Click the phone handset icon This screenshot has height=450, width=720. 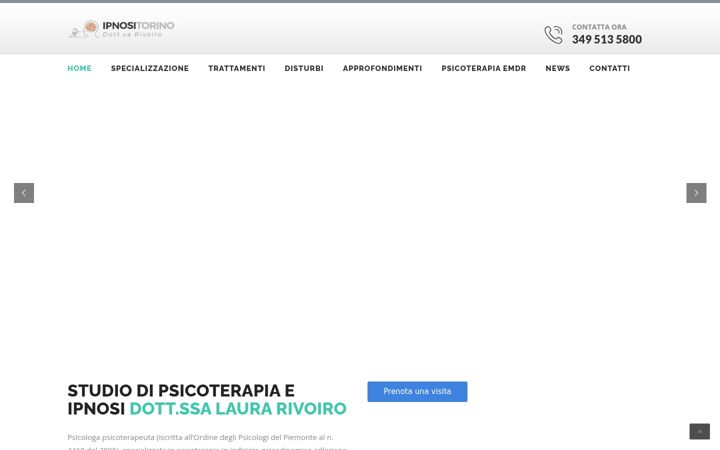click(x=553, y=35)
